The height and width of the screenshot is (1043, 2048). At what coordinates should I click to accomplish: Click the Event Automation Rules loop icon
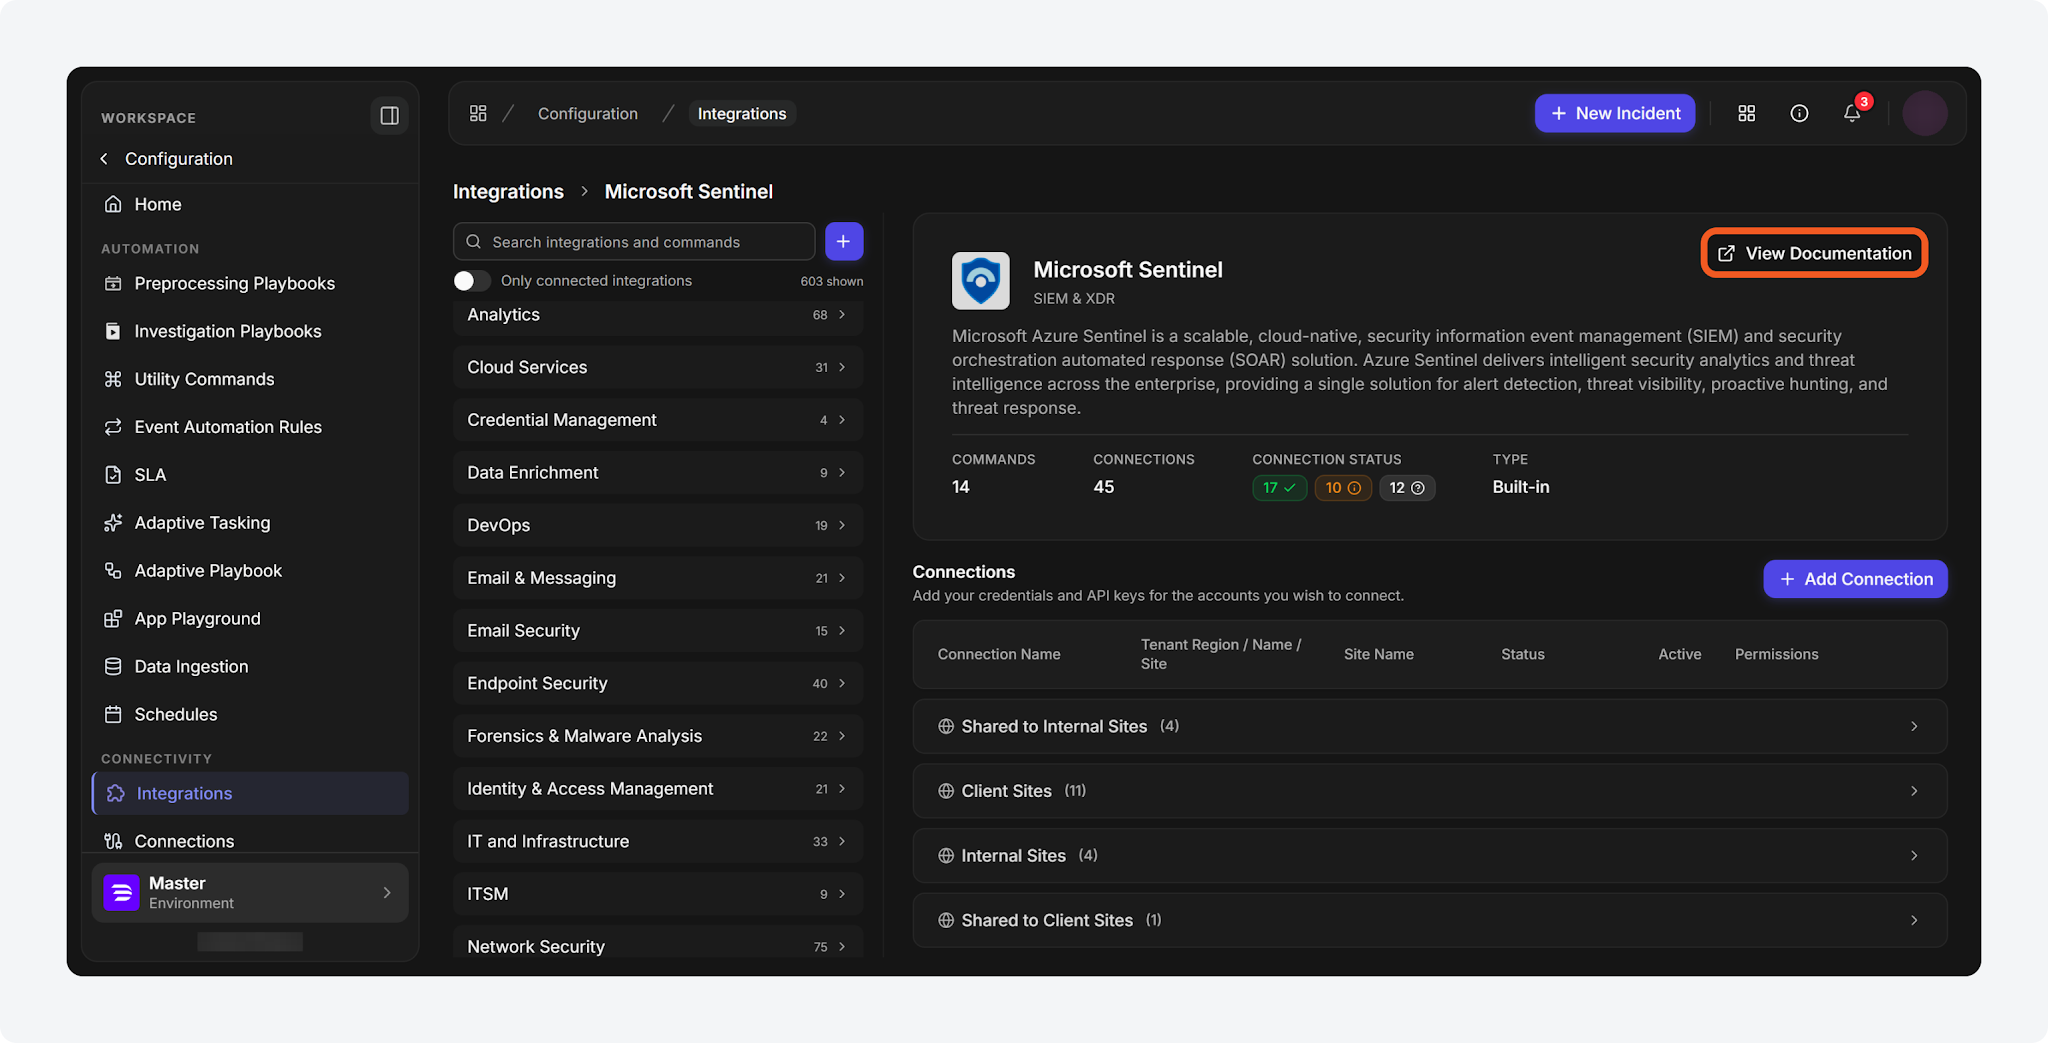point(113,427)
